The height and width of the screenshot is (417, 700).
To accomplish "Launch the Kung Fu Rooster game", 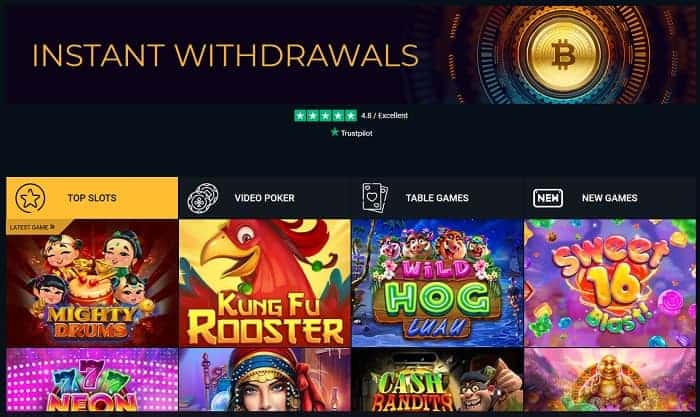I will pyautogui.click(x=265, y=283).
